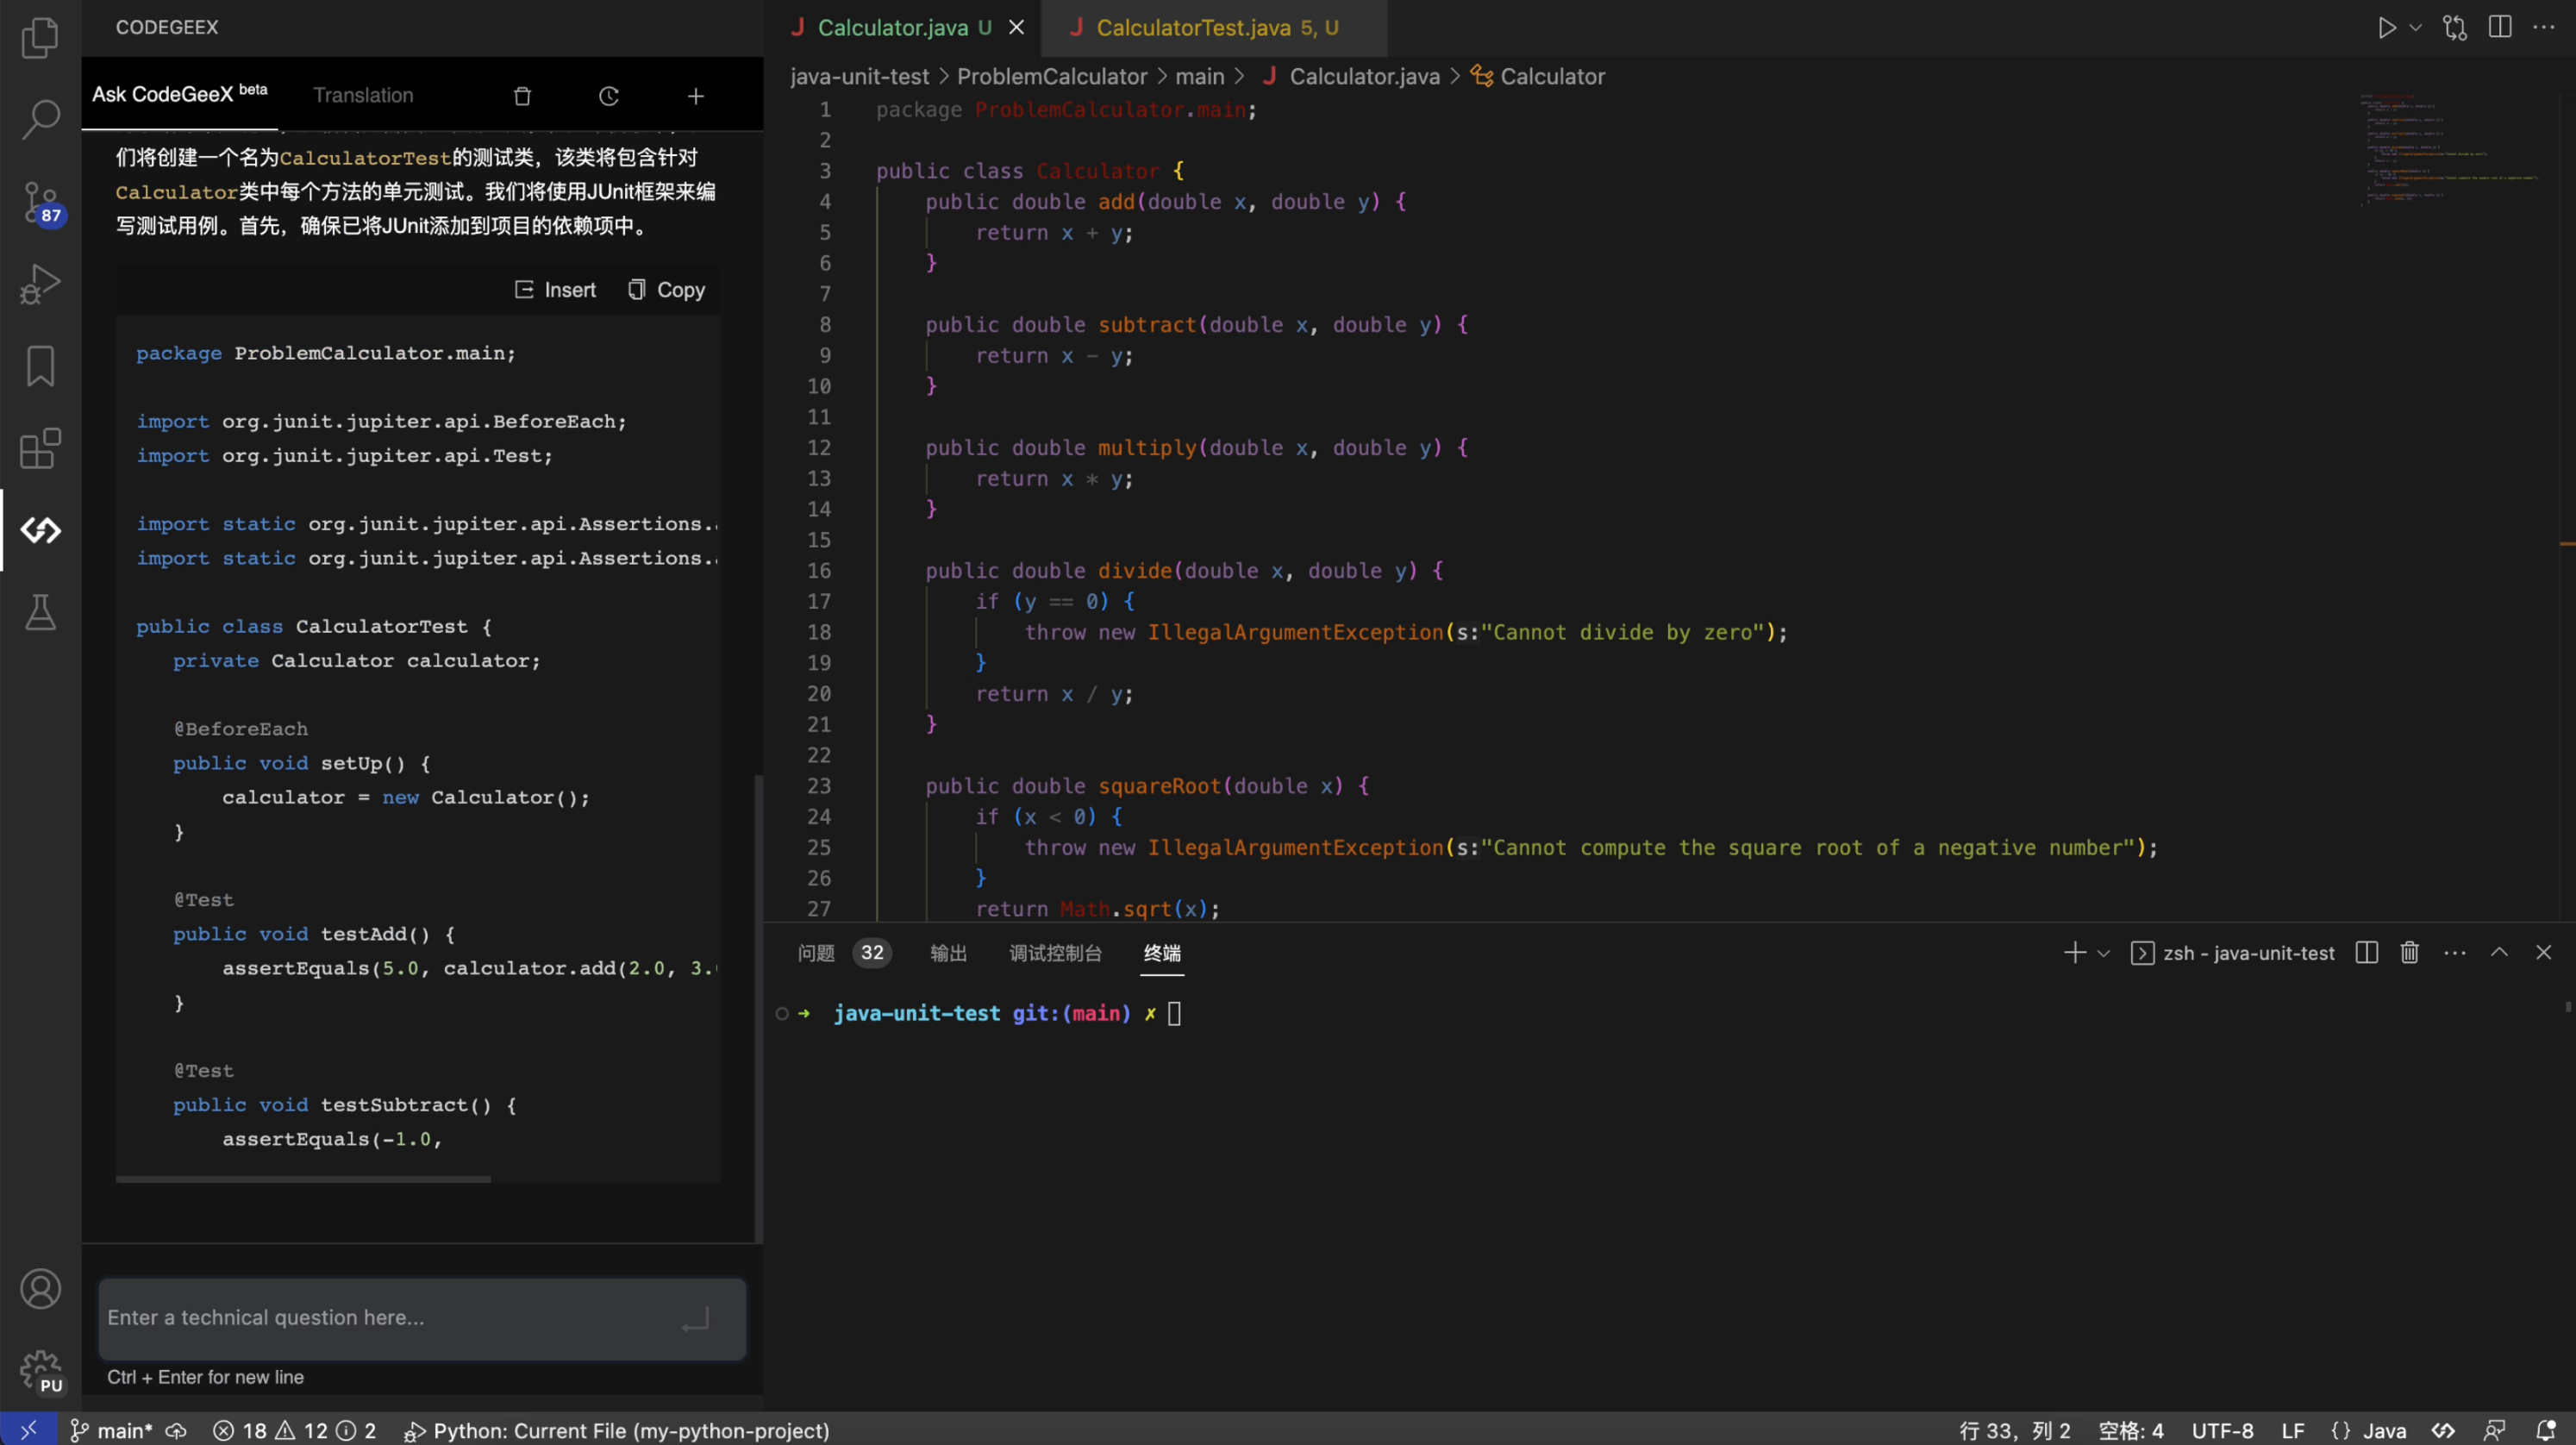Screen dimensions: 2576x1445
Task: Publish changes via cloud sync icon
Action: click(176, 1430)
